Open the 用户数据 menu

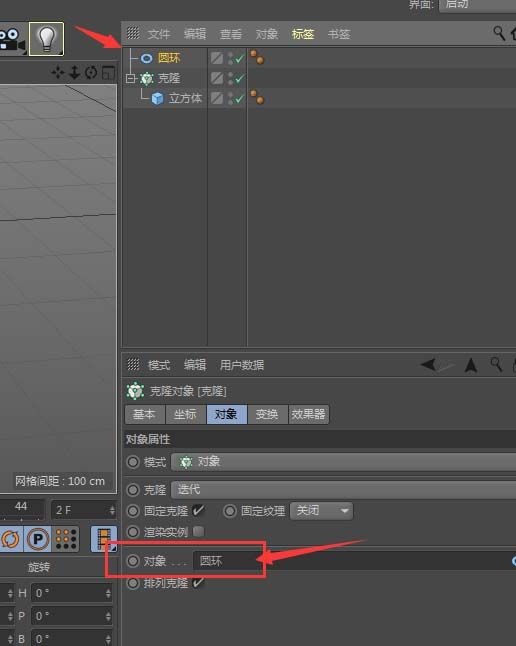[x=242, y=365]
